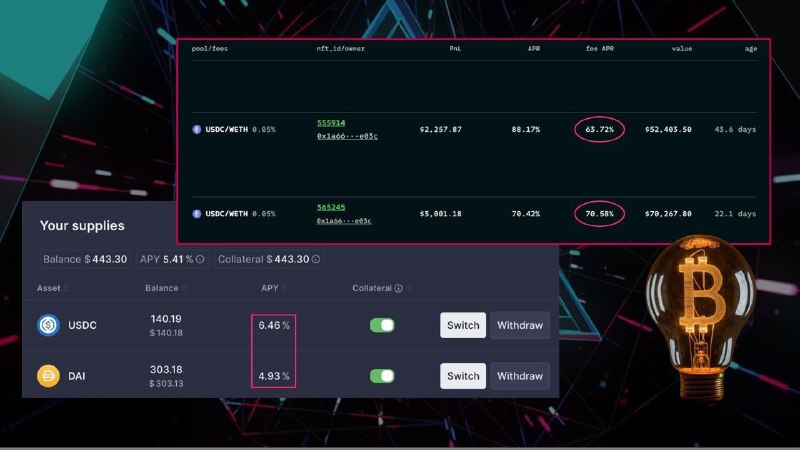Viewport: 800px width, 450px height.
Task: Select the 63.72% fee APR value
Action: click(599, 130)
